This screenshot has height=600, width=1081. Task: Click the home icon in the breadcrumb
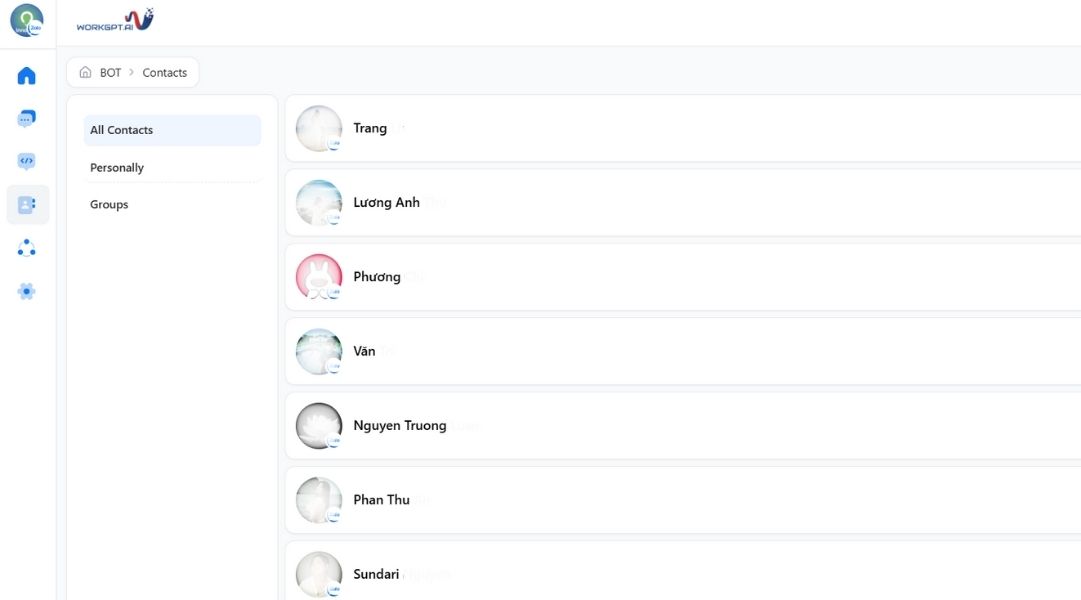(x=85, y=71)
